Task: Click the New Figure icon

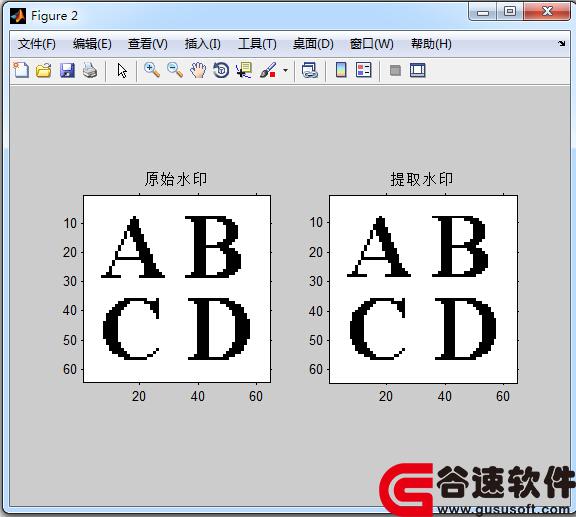Action: 21,70
